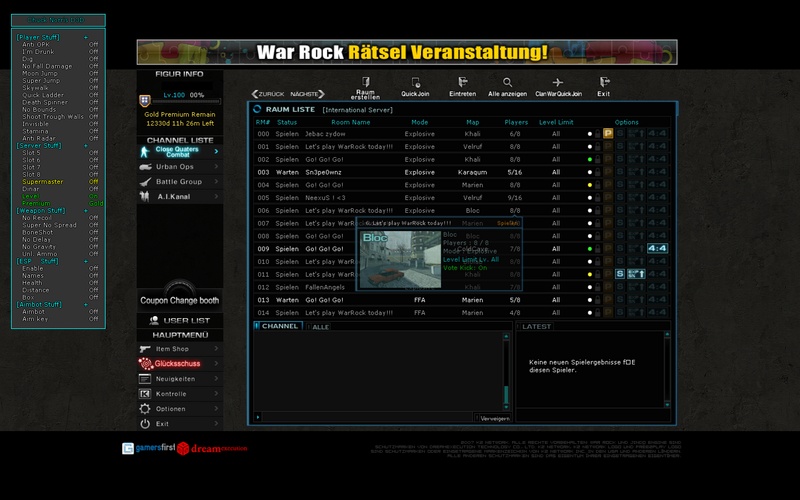This screenshot has width=800, height=500.
Task: Click the chat panel vertical scrollbar
Action: [x=506, y=371]
